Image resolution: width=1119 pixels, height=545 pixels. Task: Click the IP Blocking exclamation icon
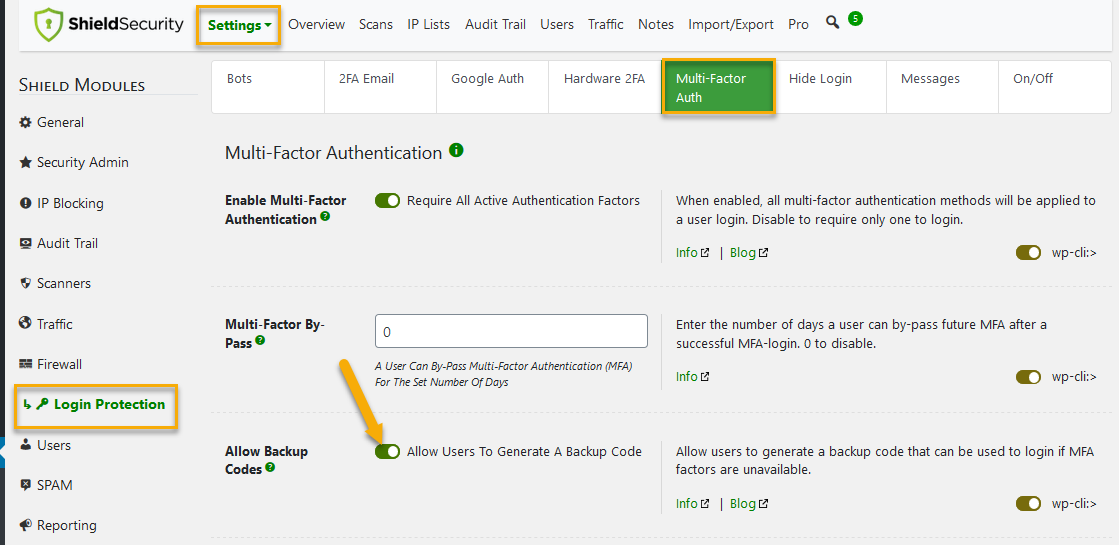(26, 203)
